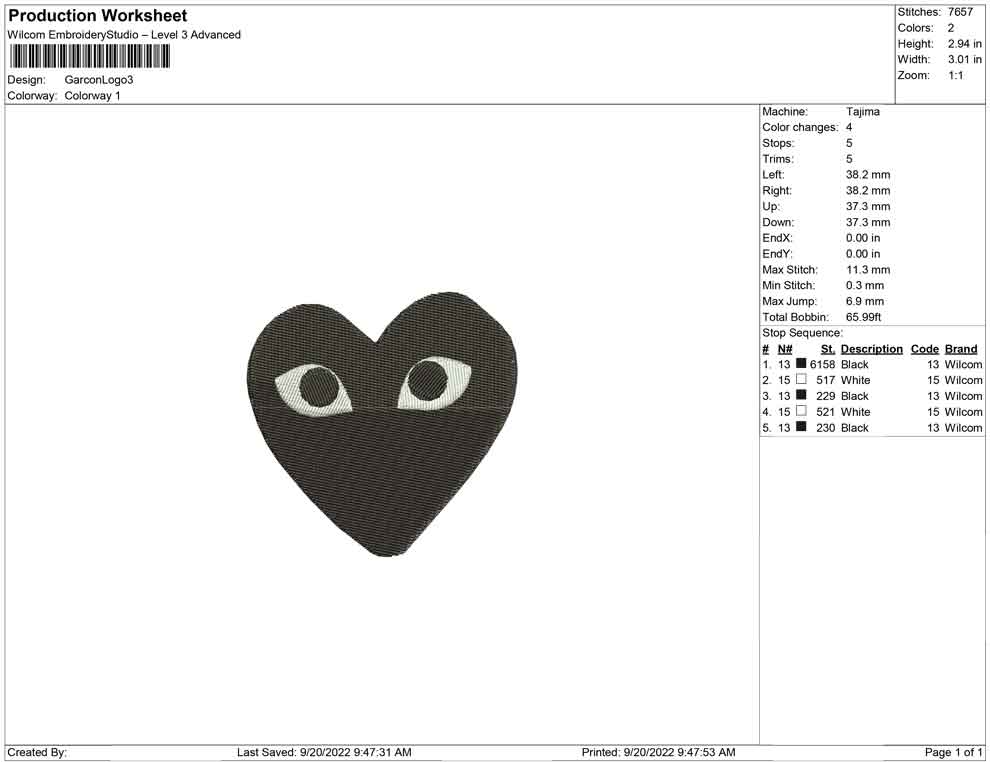Image resolution: width=990 pixels, height=762 pixels.
Task: Click the black swatch in stop row 1
Action: coord(801,363)
